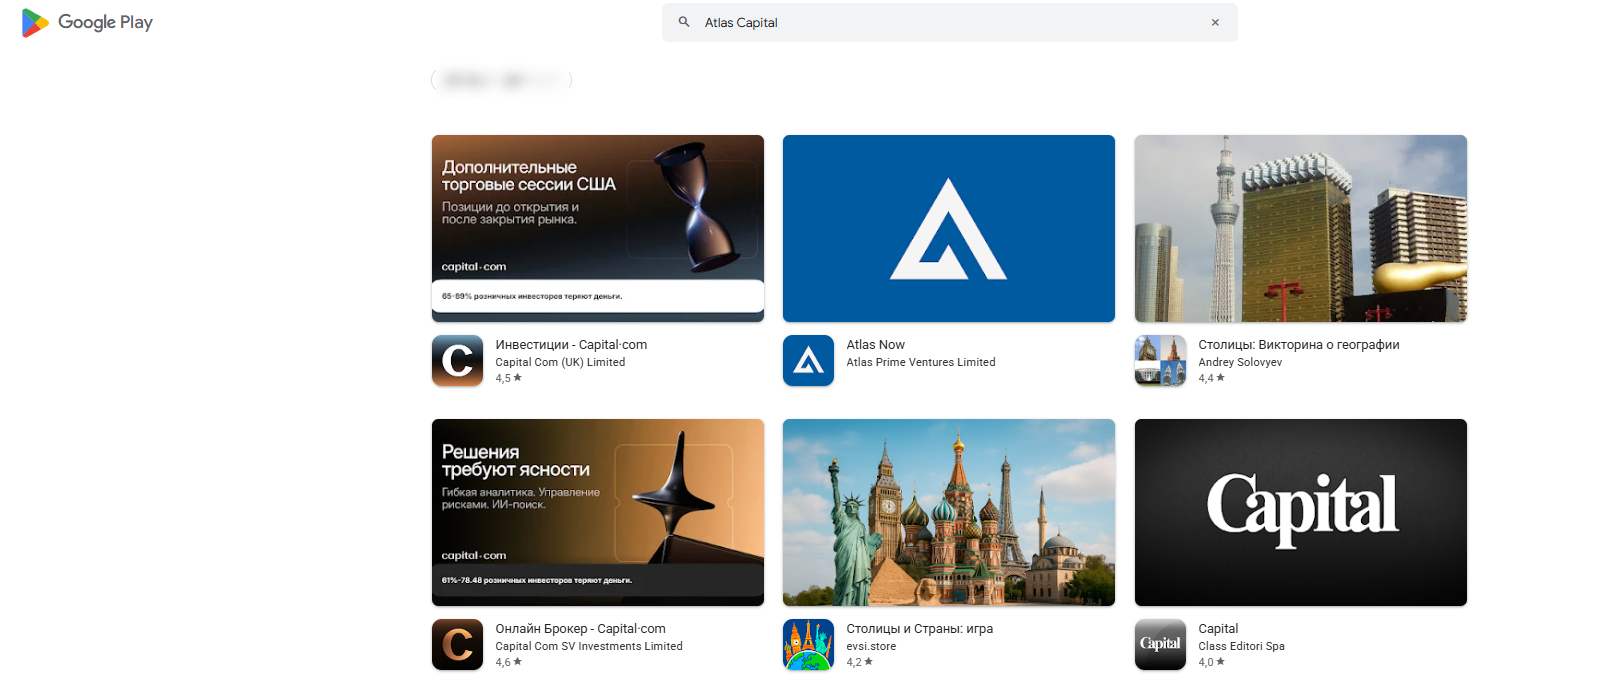
Task: Click 'Atlas Prime Ventures Limited' developer name
Action: click(921, 362)
